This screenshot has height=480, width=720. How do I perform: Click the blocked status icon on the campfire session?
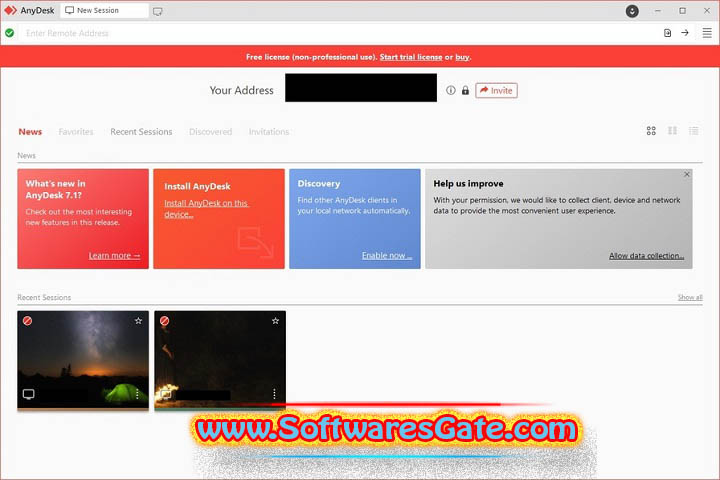164,321
